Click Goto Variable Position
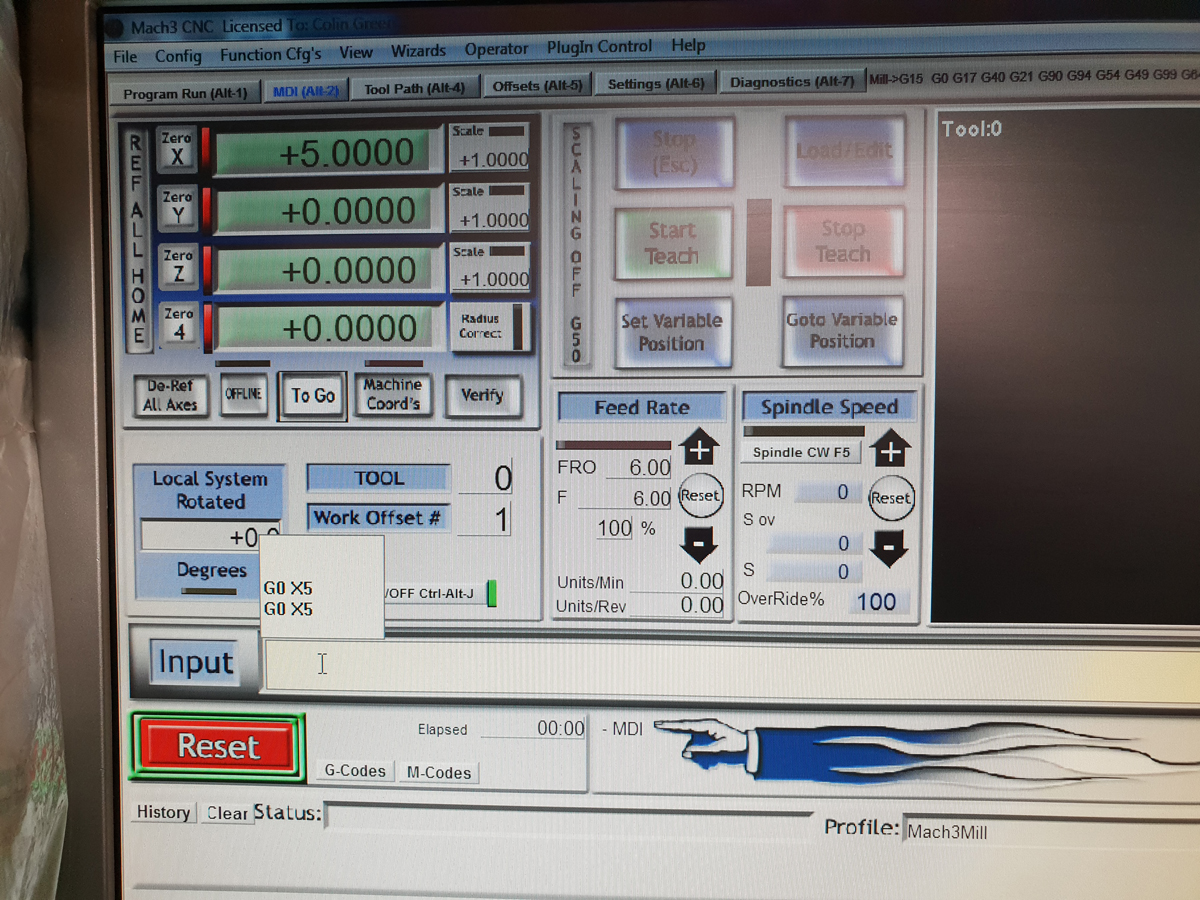Screen dimensions: 1200x900 click(x=842, y=330)
